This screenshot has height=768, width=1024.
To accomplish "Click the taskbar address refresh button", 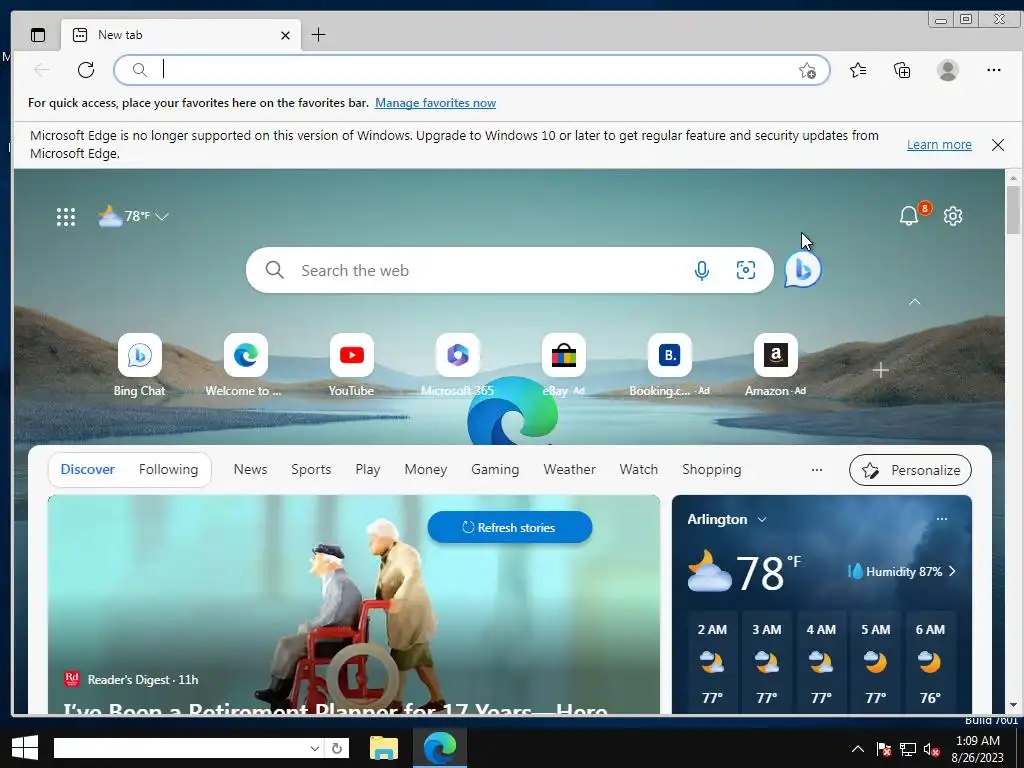I will tap(337, 748).
